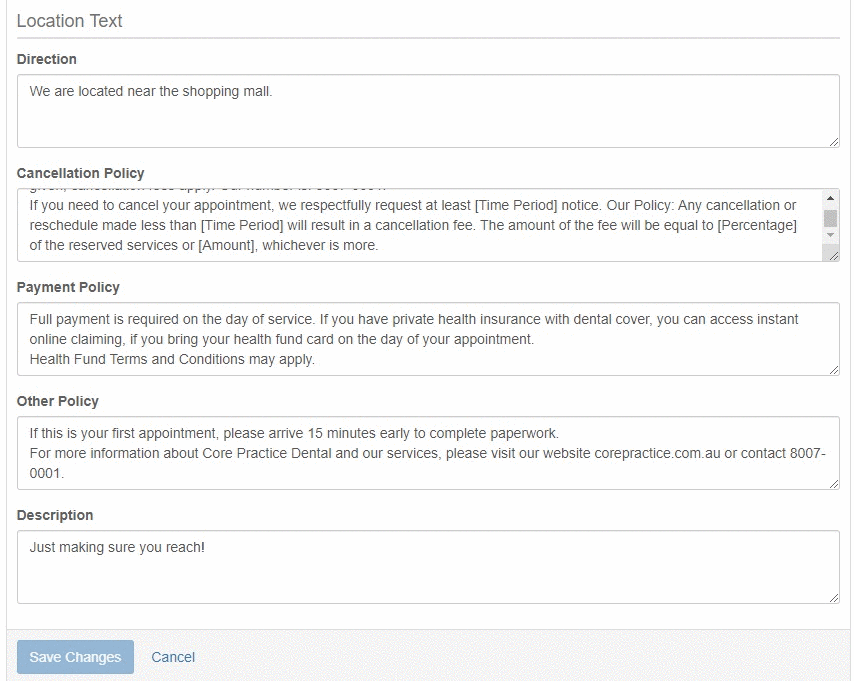Click inside the Payment Policy text box
854x681 pixels.
[428, 339]
